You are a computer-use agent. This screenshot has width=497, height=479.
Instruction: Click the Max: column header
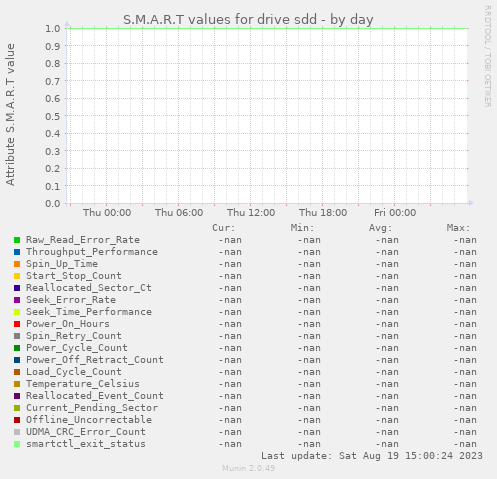(458, 228)
